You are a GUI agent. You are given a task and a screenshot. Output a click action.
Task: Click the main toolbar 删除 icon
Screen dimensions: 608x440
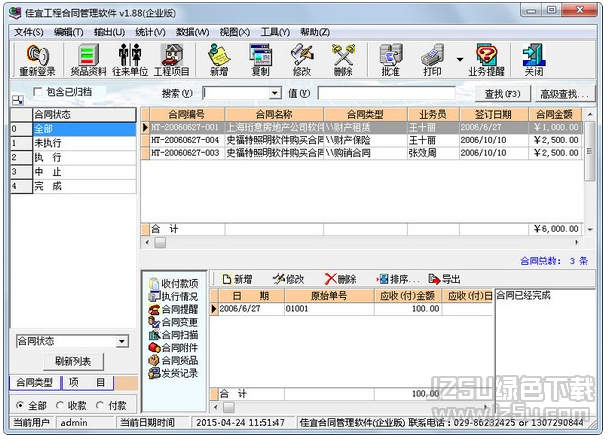tap(343, 60)
